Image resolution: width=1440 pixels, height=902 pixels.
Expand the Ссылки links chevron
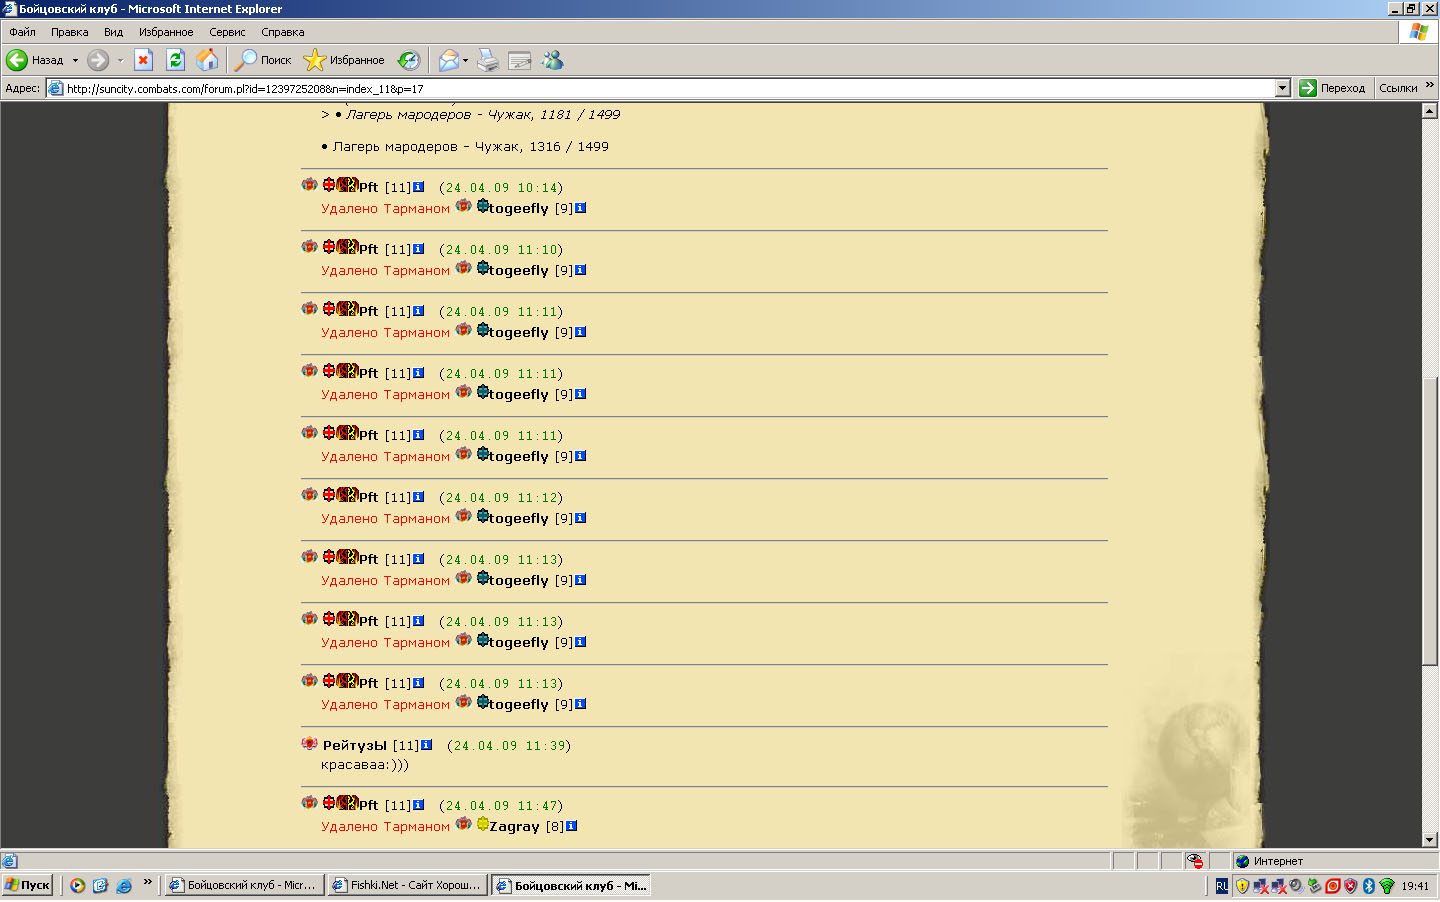1430,86
